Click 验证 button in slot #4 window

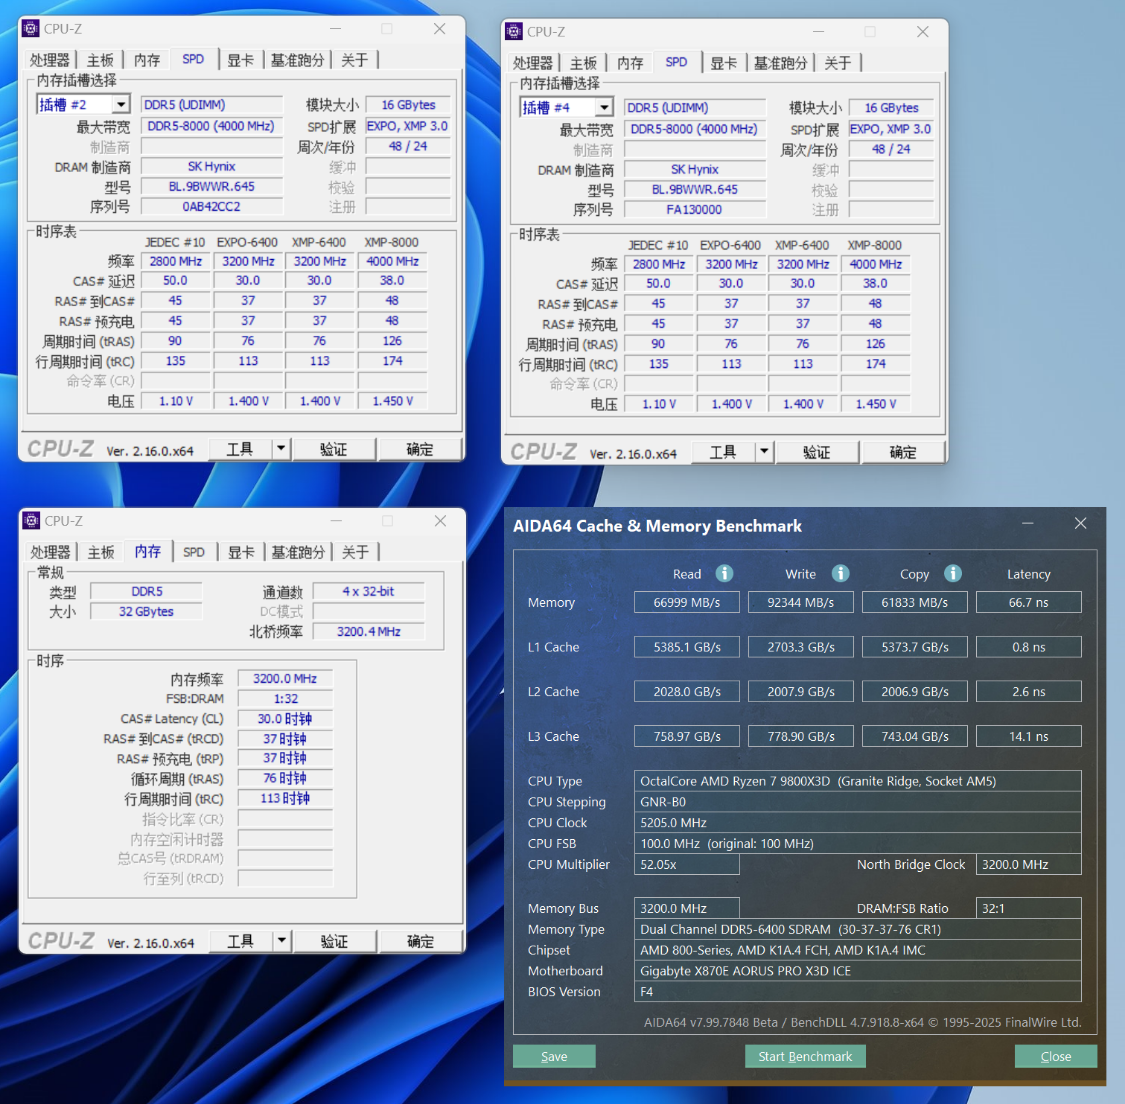pyautogui.click(x=816, y=452)
